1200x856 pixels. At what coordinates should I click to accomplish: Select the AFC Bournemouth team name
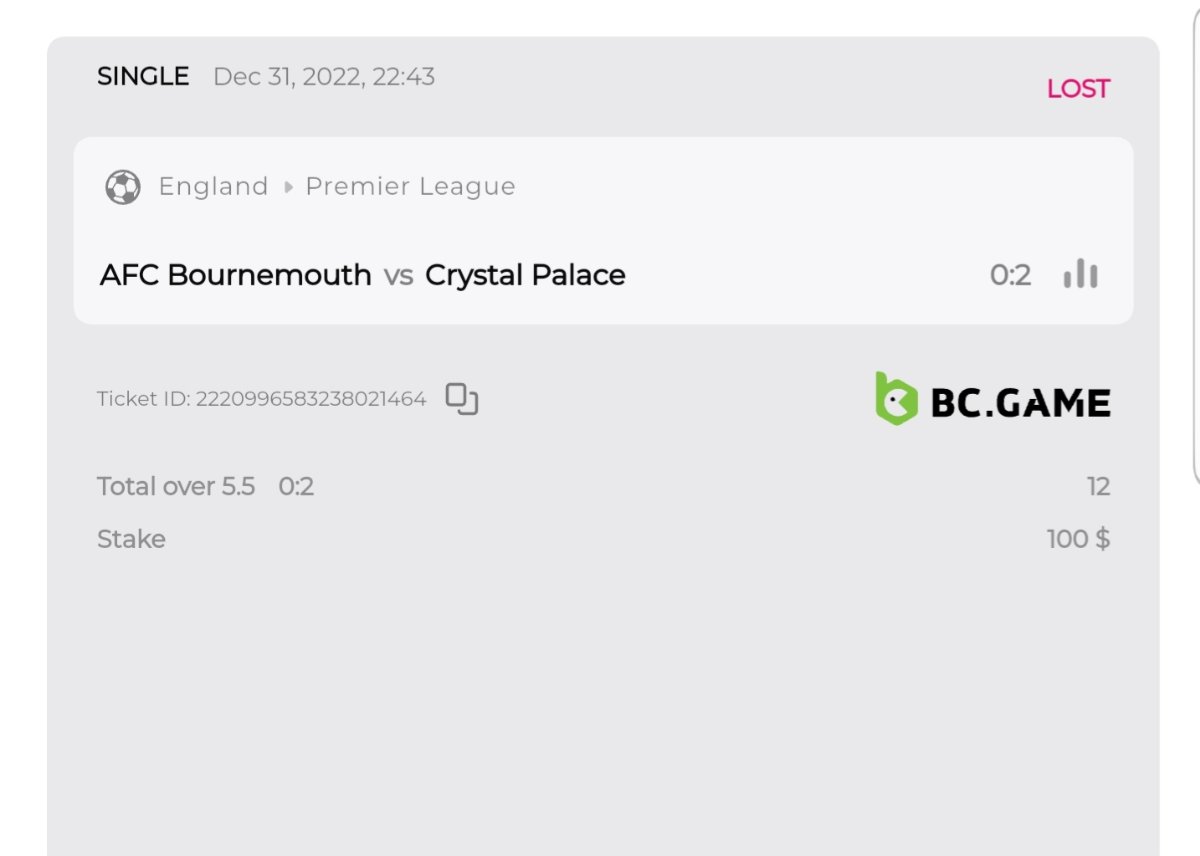(235, 275)
